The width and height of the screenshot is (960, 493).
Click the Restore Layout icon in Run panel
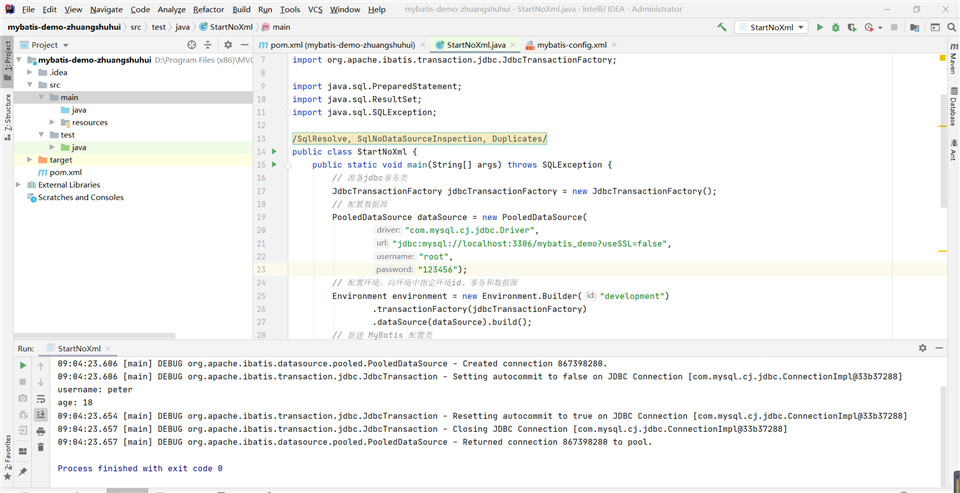click(x=23, y=451)
